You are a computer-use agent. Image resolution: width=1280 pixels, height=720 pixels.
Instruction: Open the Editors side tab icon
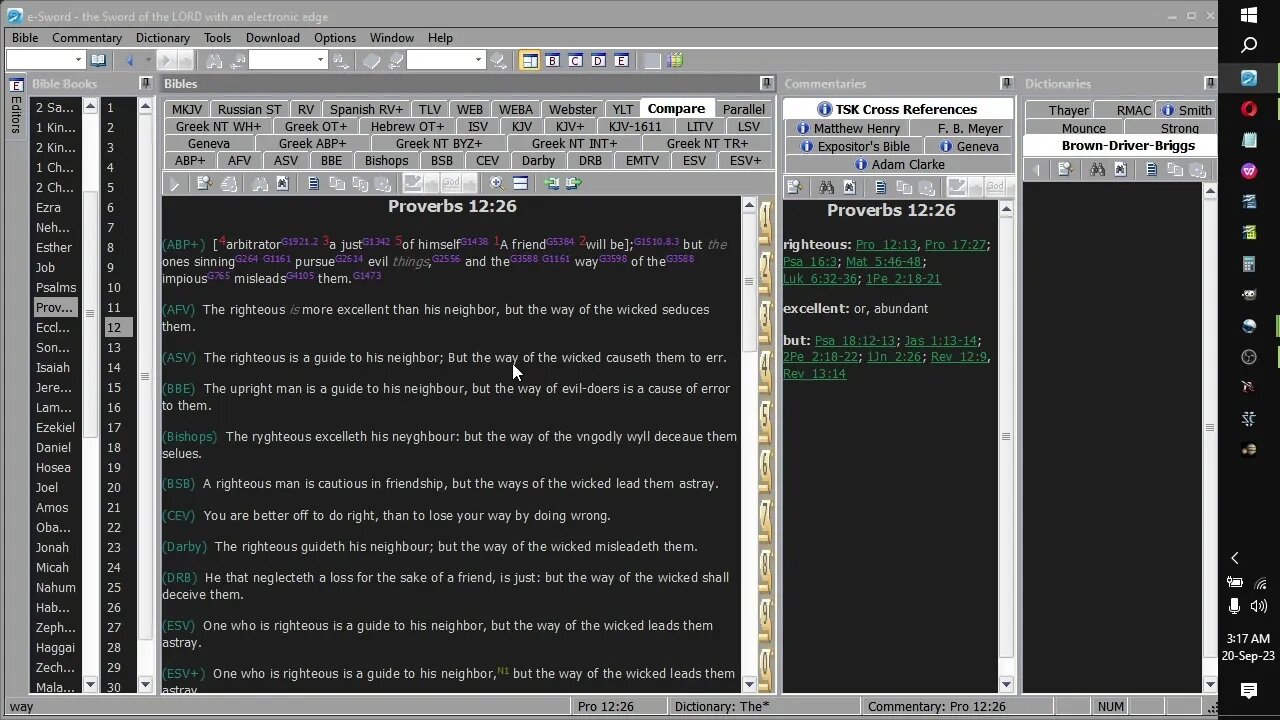pyautogui.click(x=16, y=86)
